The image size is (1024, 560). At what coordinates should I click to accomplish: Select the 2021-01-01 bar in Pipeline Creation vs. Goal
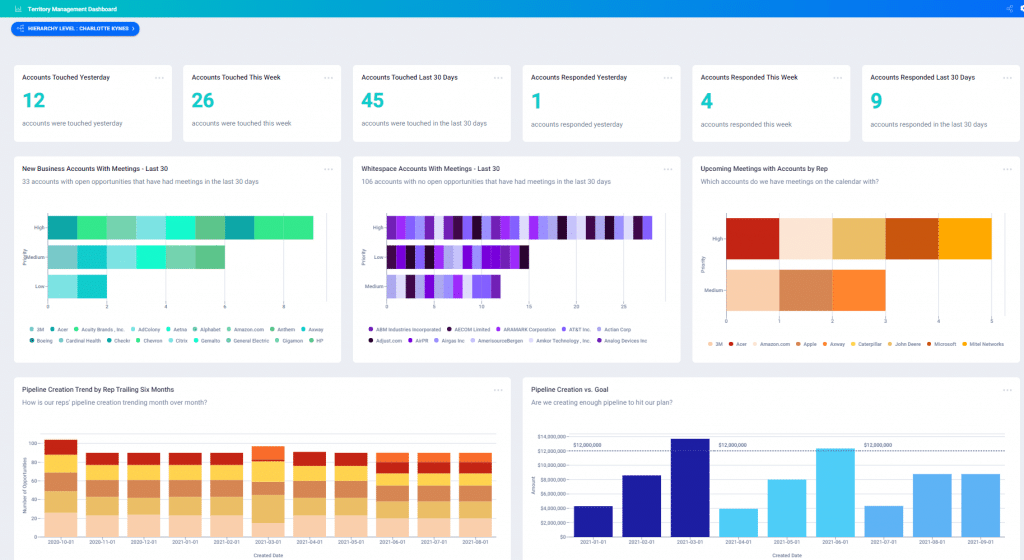click(x=593, y=521)
